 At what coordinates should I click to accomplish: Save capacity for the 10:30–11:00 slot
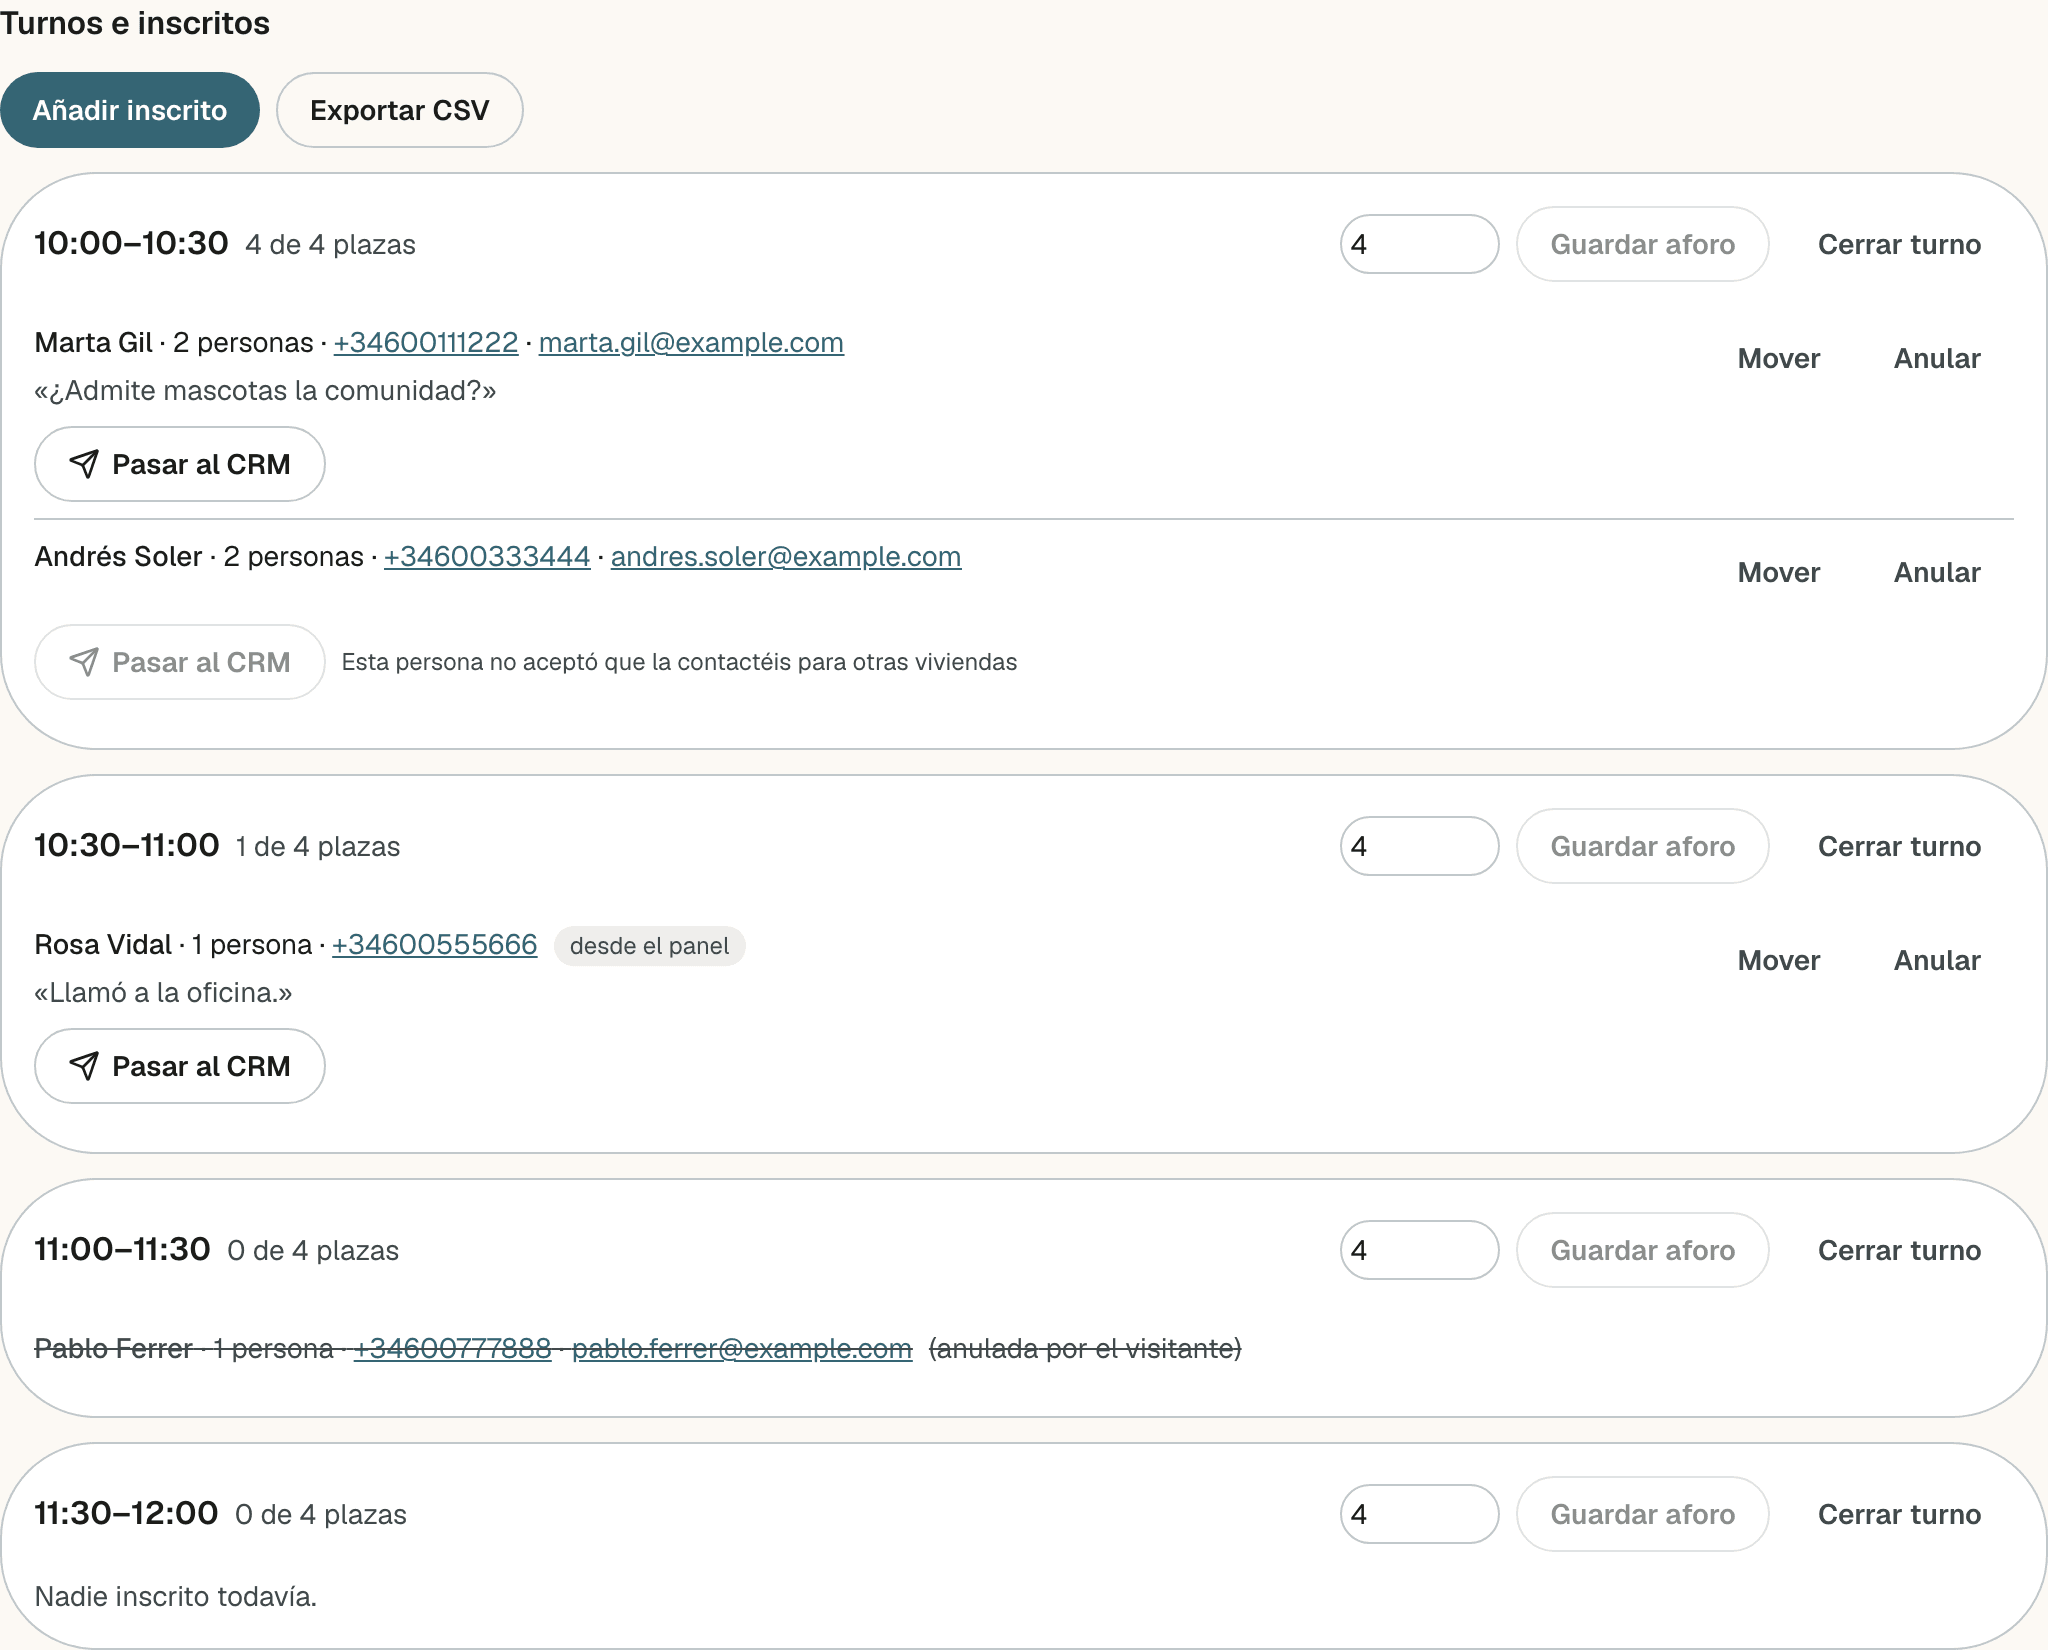coord(1642,846)
